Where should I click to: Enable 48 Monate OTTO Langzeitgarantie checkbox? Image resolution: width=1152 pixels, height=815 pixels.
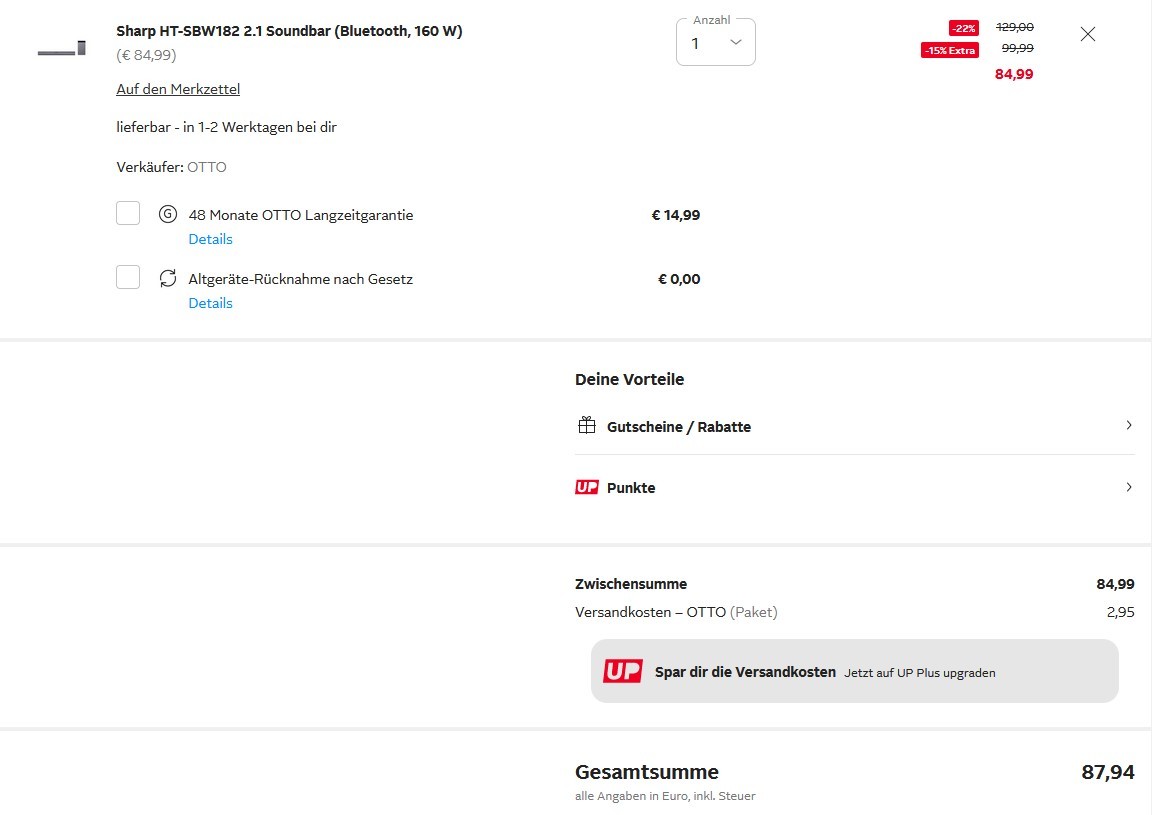click(128, 213)
